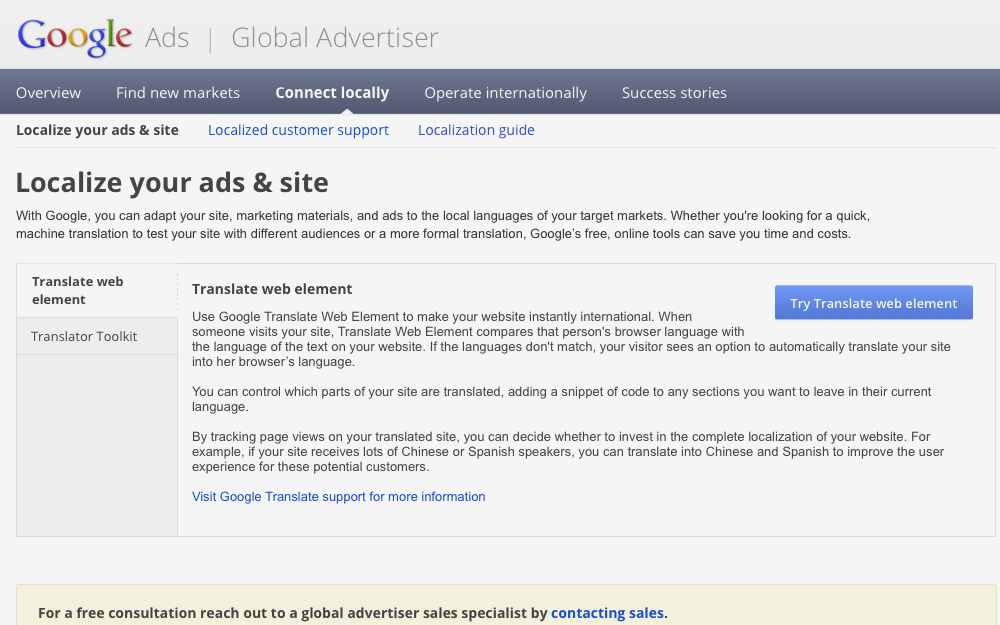
Task: Click the Localize your ads & site heading
Action: 171,183
